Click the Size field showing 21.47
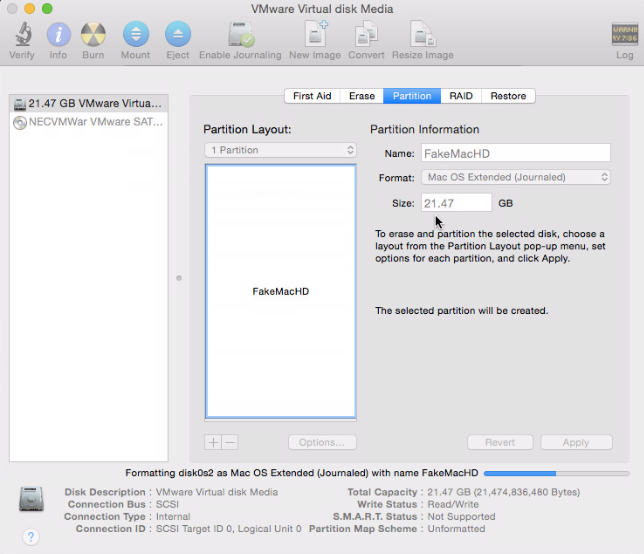 456,203
